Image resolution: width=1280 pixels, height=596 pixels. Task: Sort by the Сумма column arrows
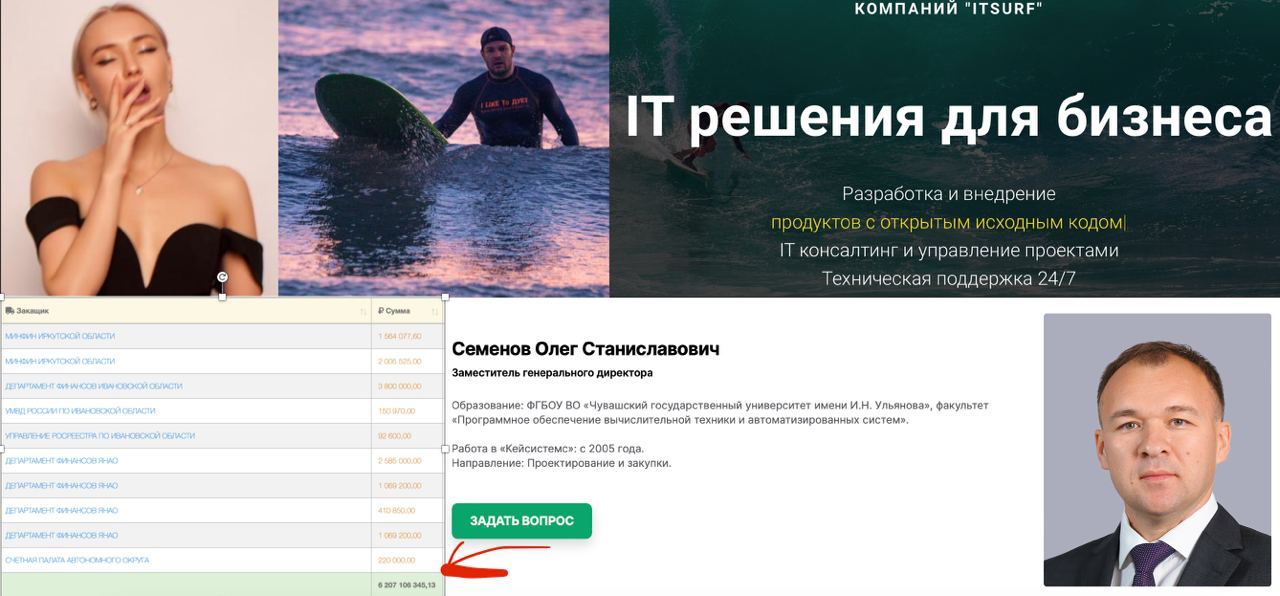[436, 312]
